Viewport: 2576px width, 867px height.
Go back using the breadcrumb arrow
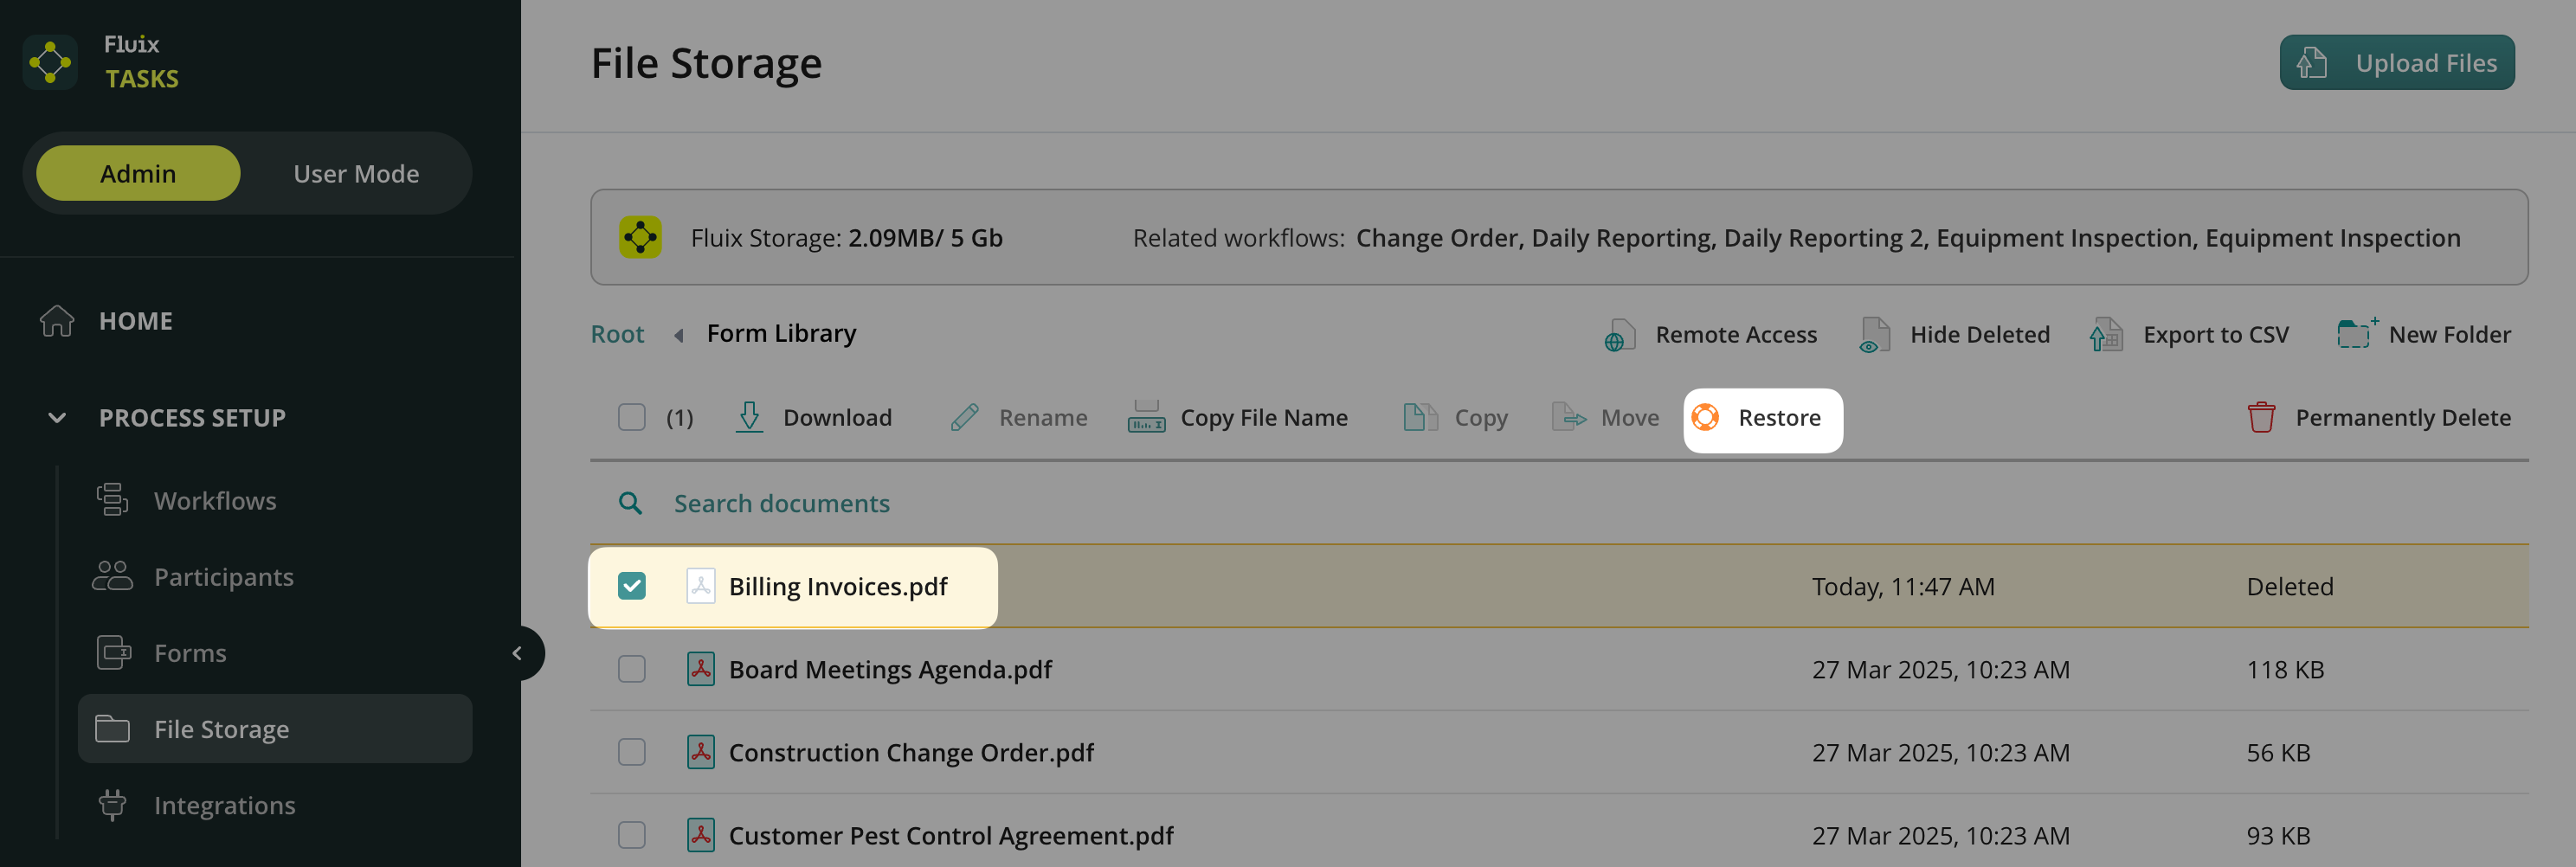679,335
